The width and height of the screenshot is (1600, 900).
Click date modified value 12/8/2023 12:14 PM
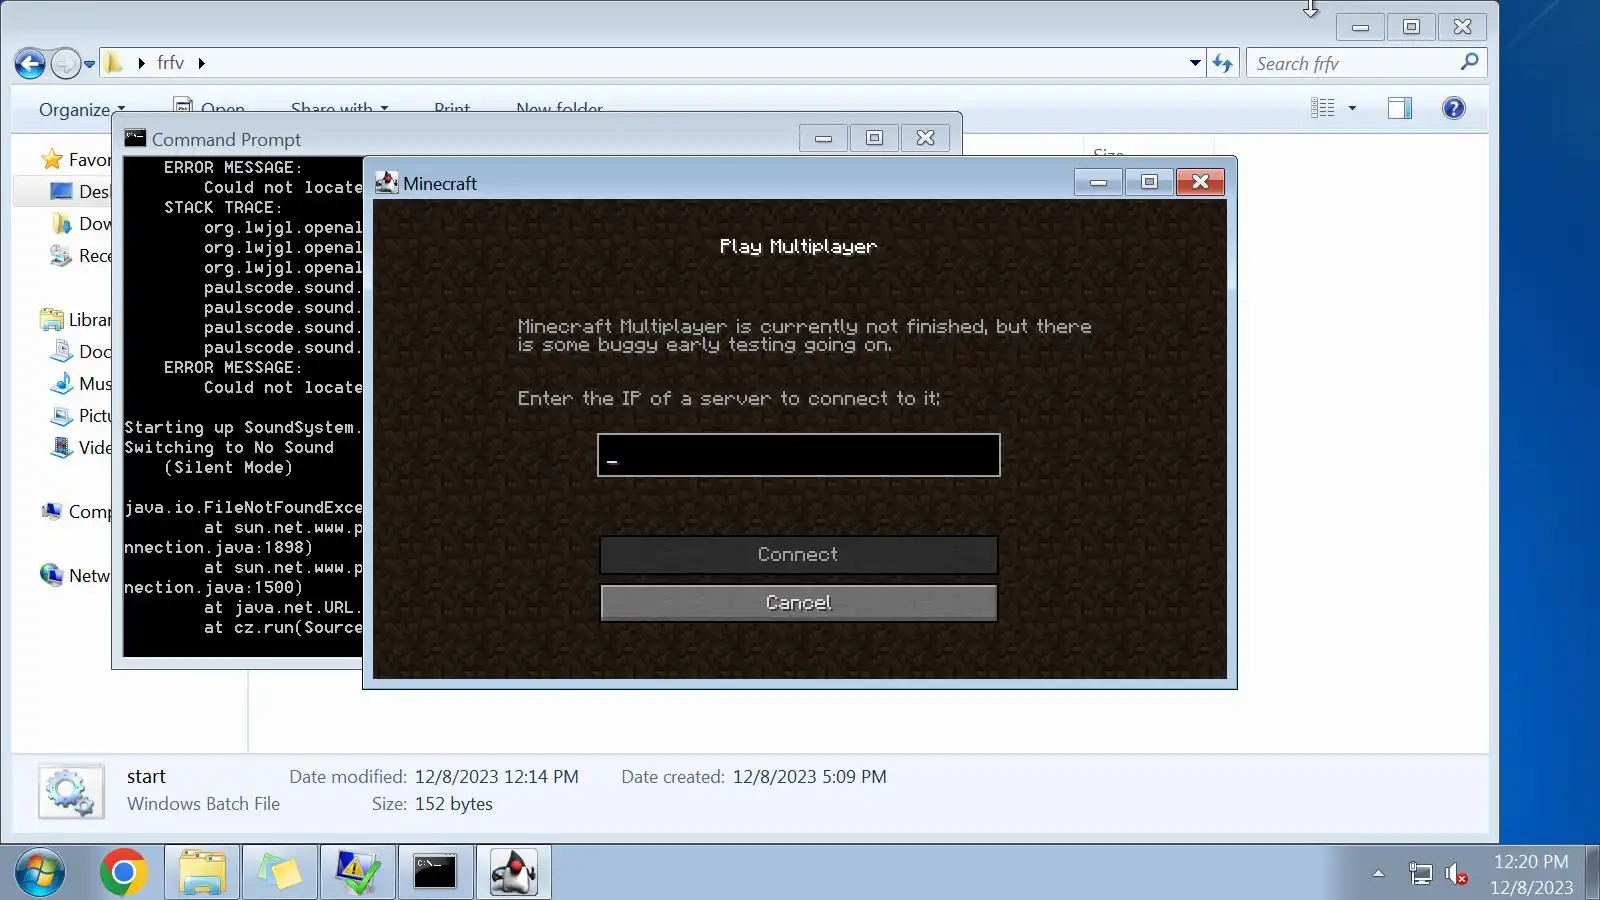[497, 777]
